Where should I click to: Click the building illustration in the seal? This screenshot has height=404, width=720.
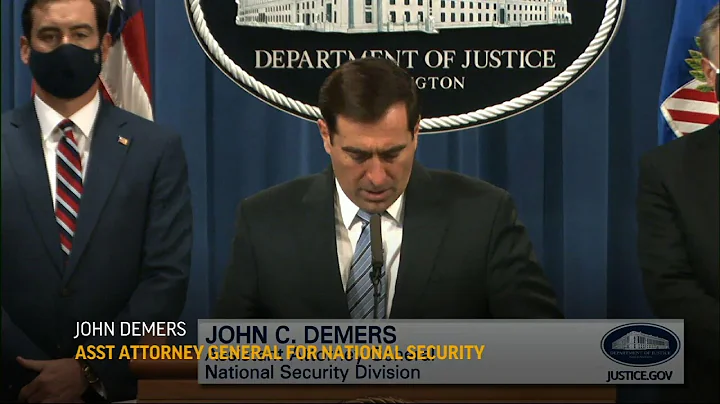[403, 16]
